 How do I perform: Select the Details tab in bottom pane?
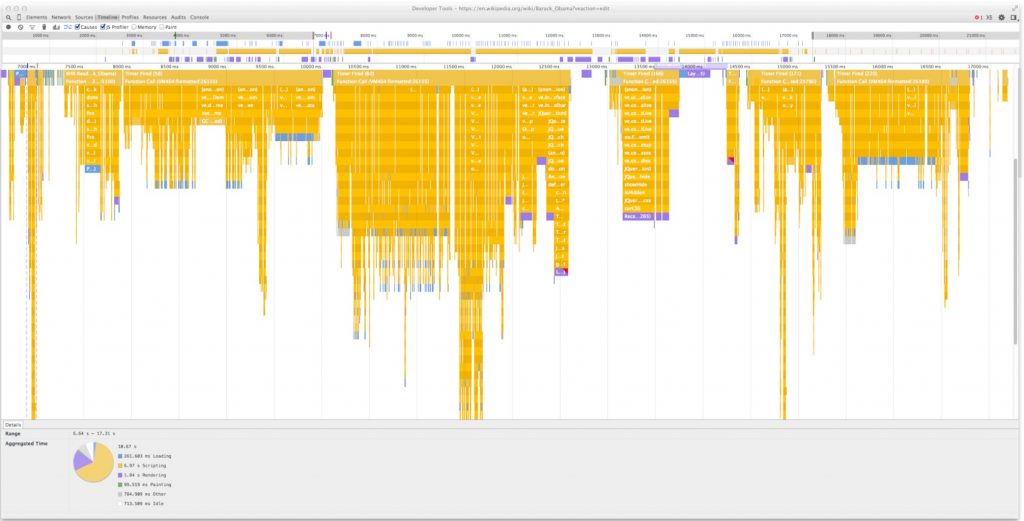13,425
